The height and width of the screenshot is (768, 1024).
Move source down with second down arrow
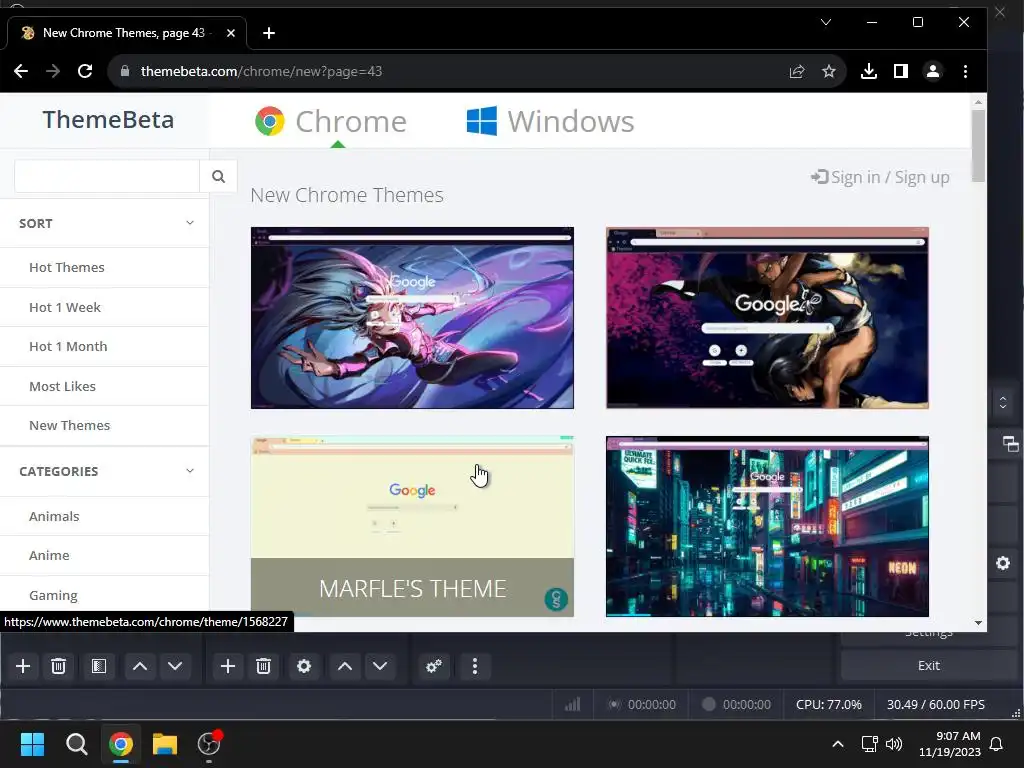380,666
